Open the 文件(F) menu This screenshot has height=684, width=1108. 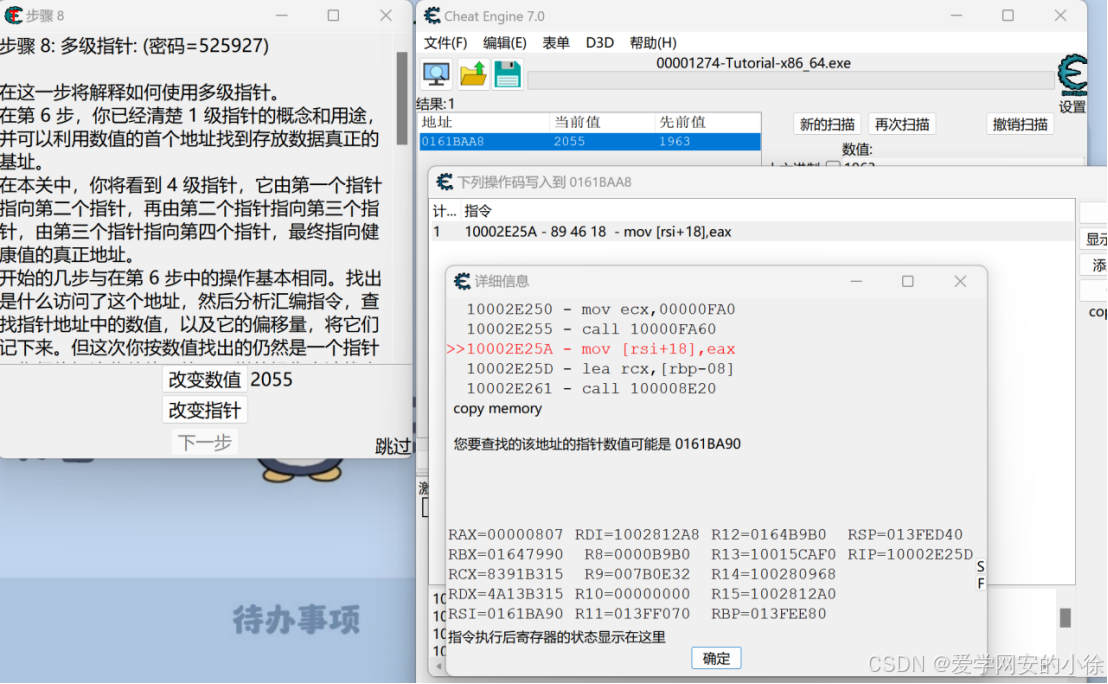[445, 42]
